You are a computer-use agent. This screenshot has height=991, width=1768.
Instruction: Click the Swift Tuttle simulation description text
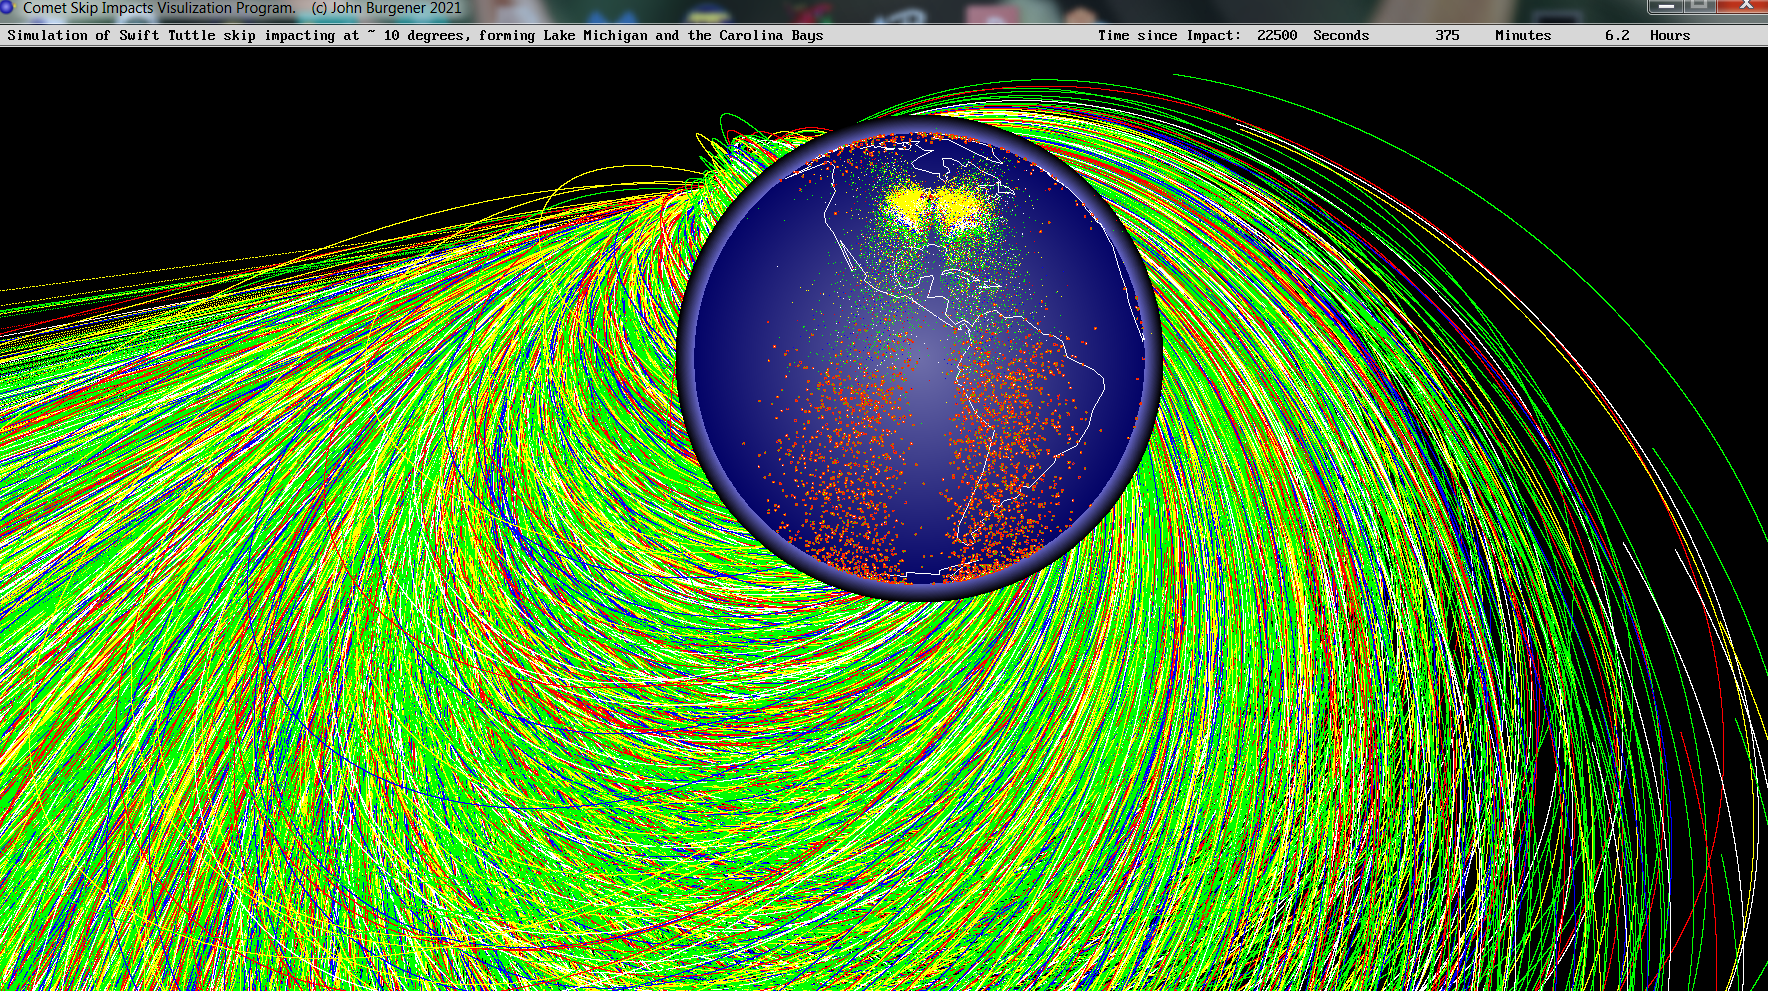[415, 35]
